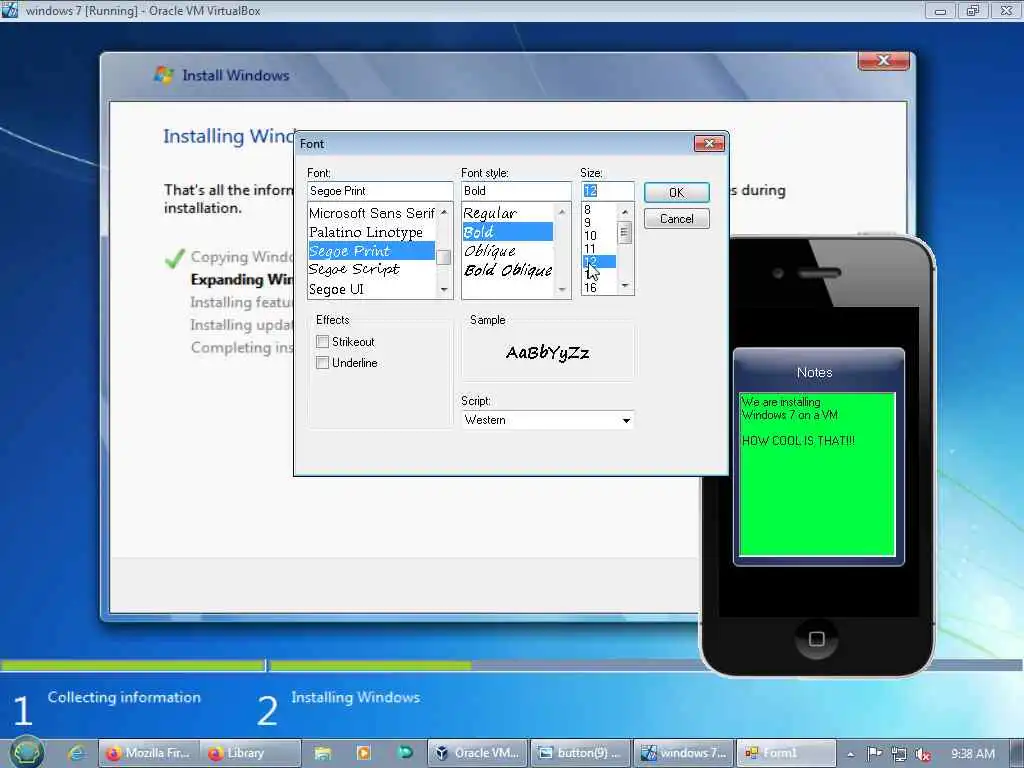Click the green arrow taskbar icon

point(405,753)
